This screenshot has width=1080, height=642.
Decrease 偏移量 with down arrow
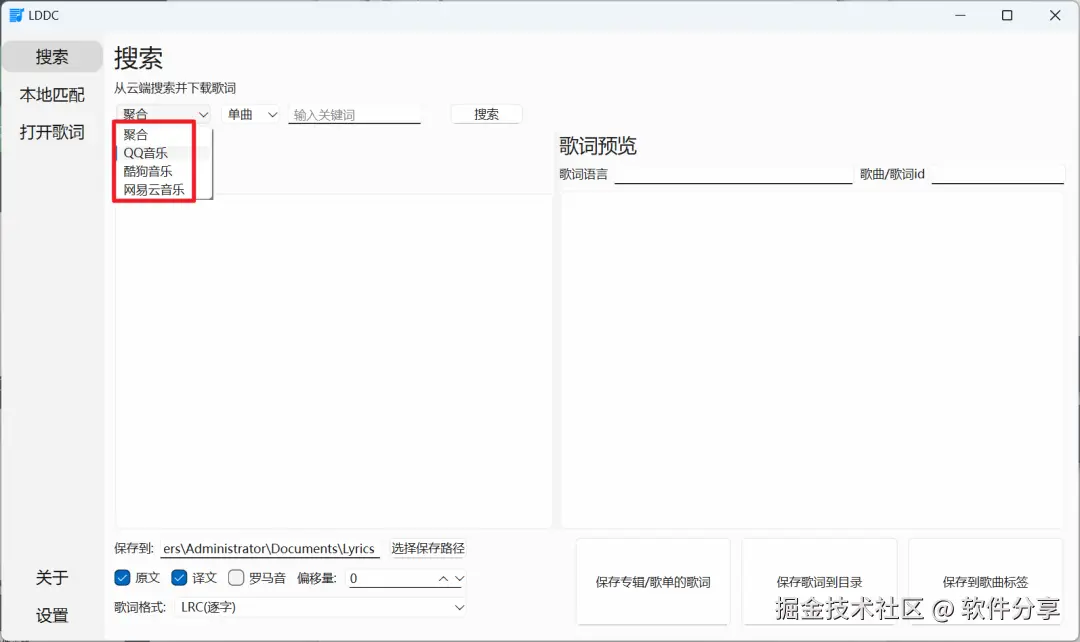pyautogui.click(x=459, y=579)
